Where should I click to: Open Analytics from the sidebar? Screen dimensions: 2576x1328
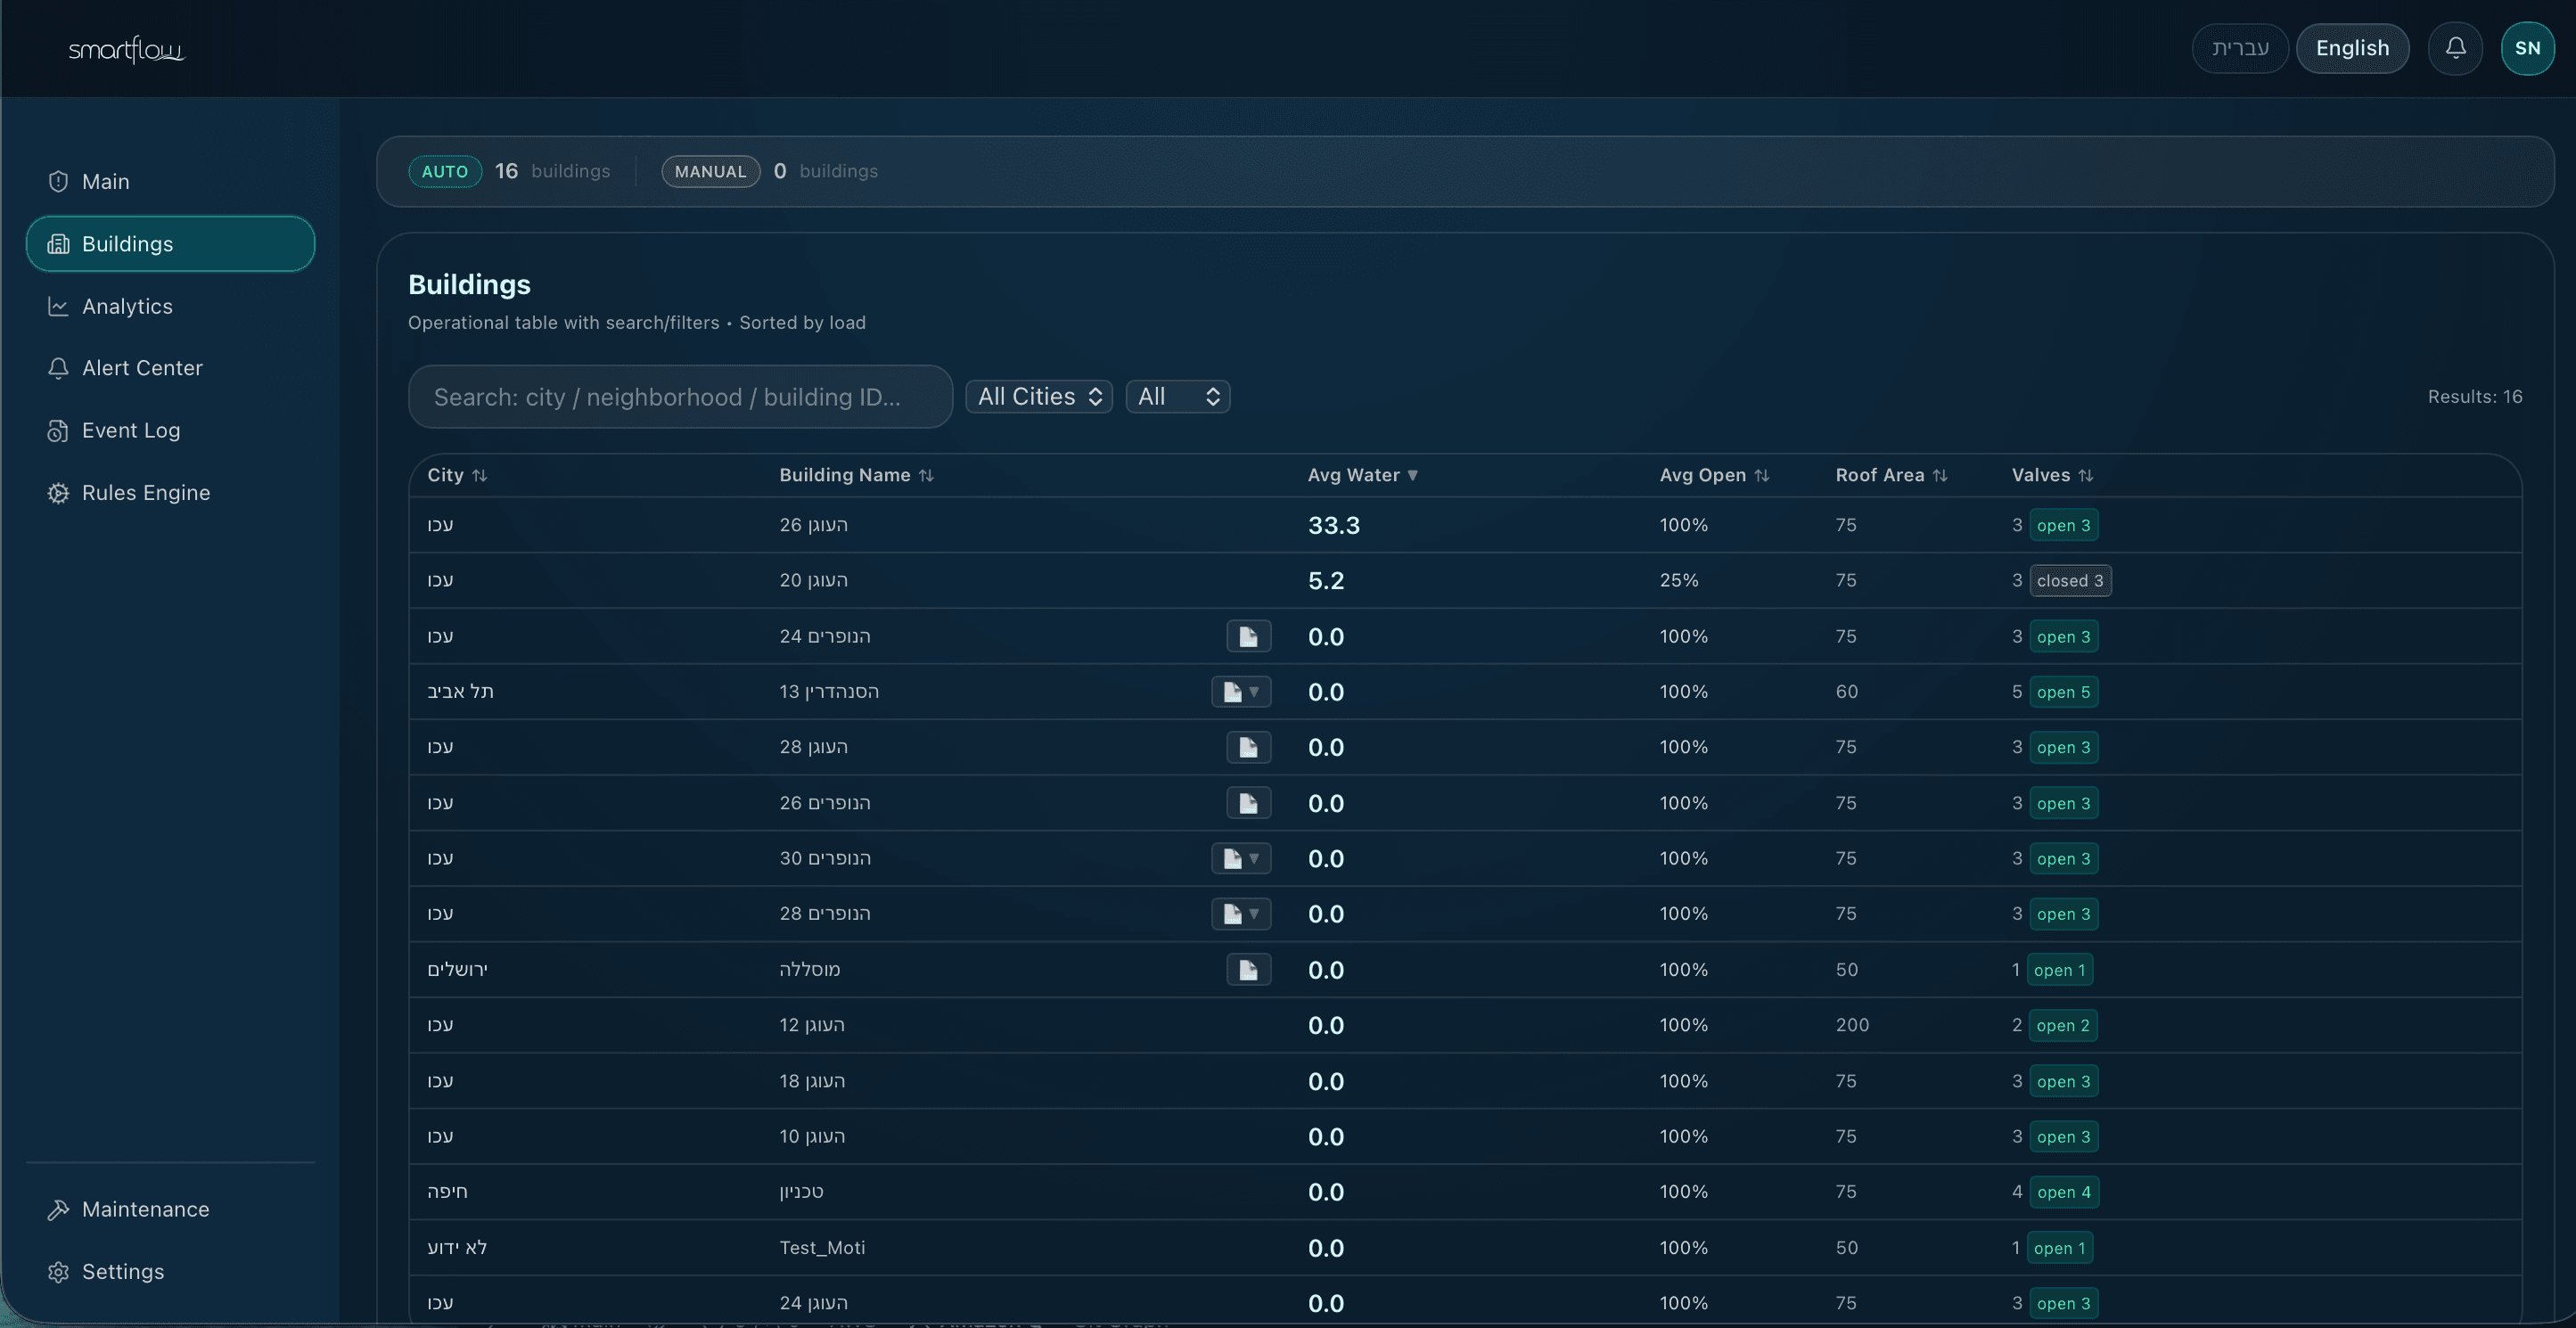pos(127,306)
